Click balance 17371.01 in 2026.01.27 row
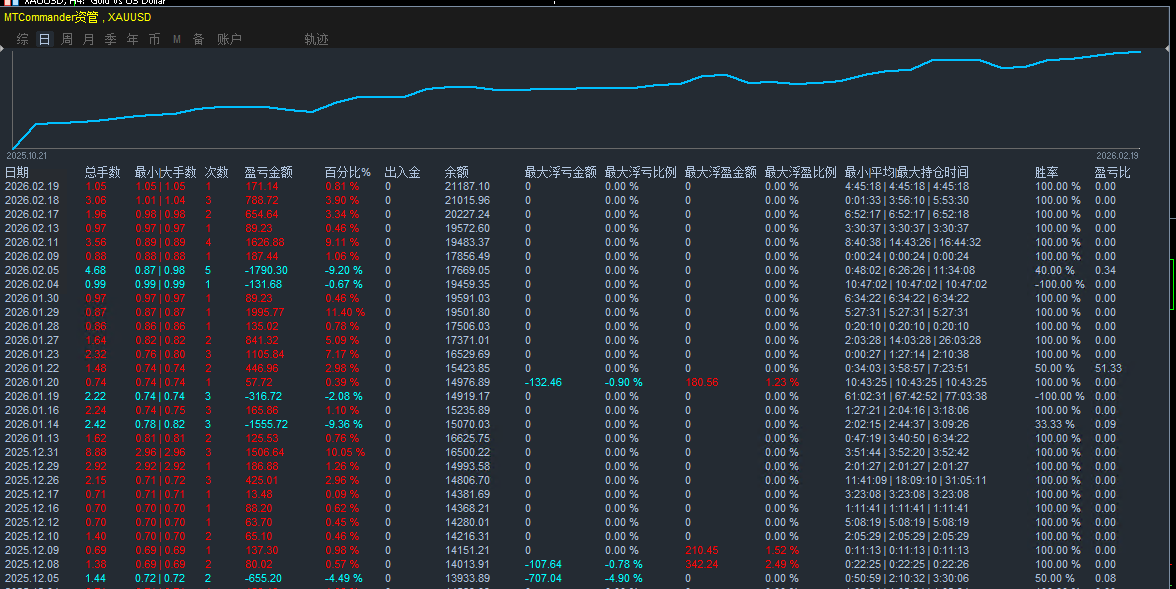This screenshot has height=589, width=1176. coord(467,341)
